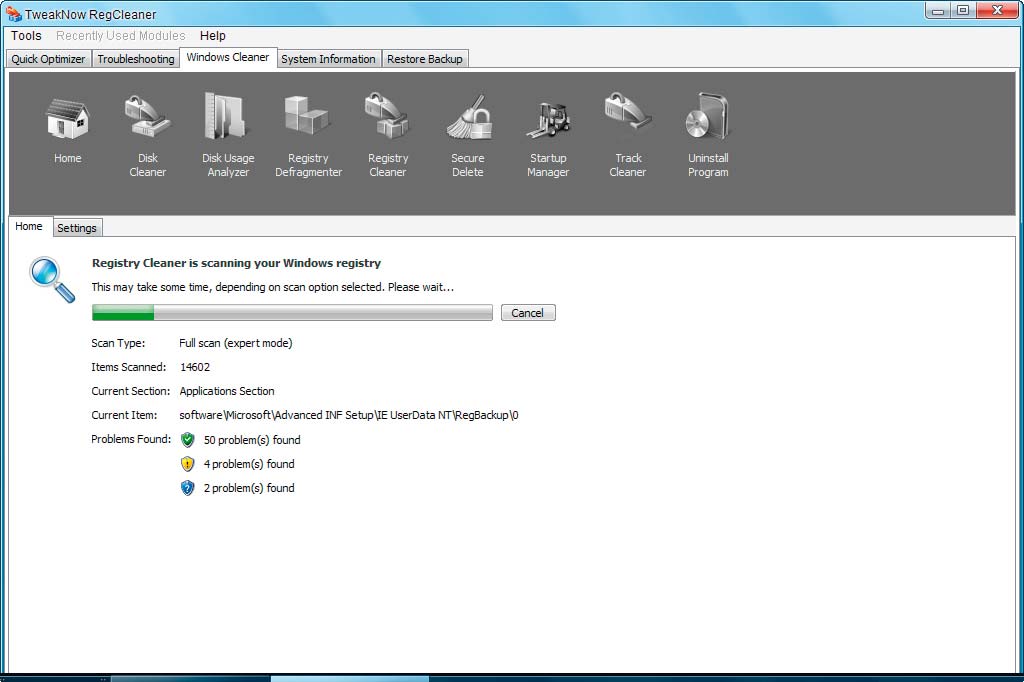1024x682 pixels.
Task: Open the Tools menu
Action: tap(26, 36)
